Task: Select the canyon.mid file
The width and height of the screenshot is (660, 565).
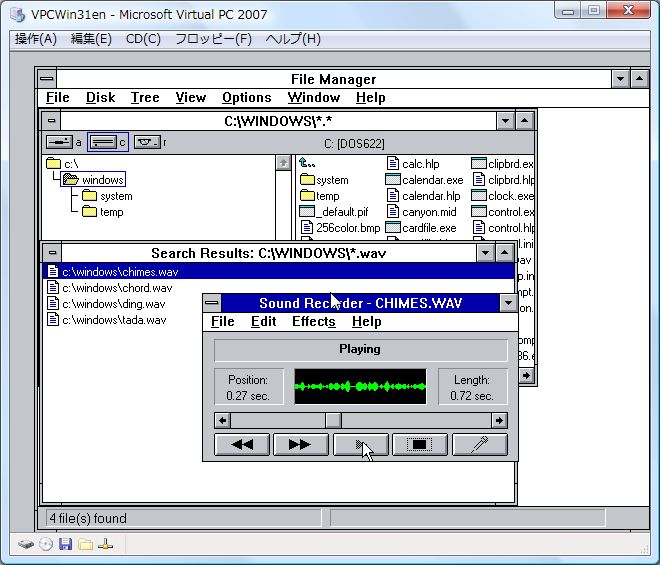Action: [421, 212]
